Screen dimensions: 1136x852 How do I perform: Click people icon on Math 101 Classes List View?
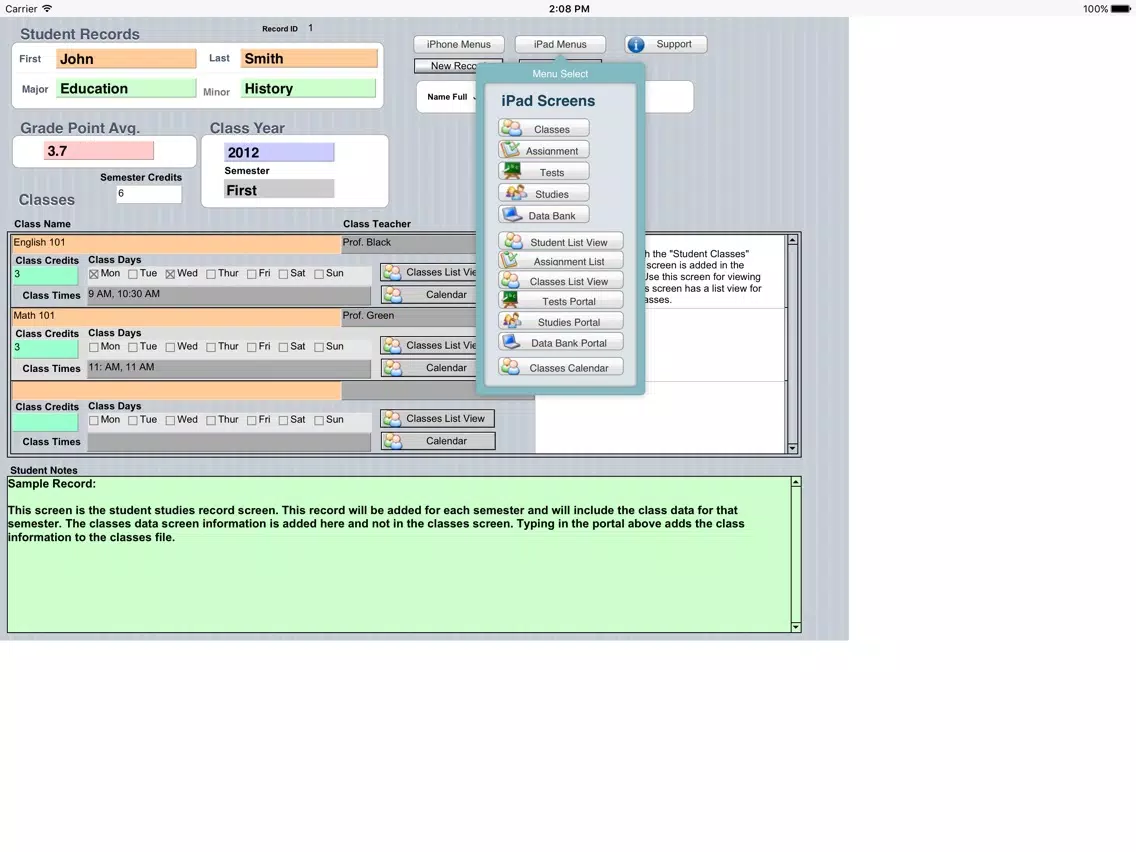(393, 346)
